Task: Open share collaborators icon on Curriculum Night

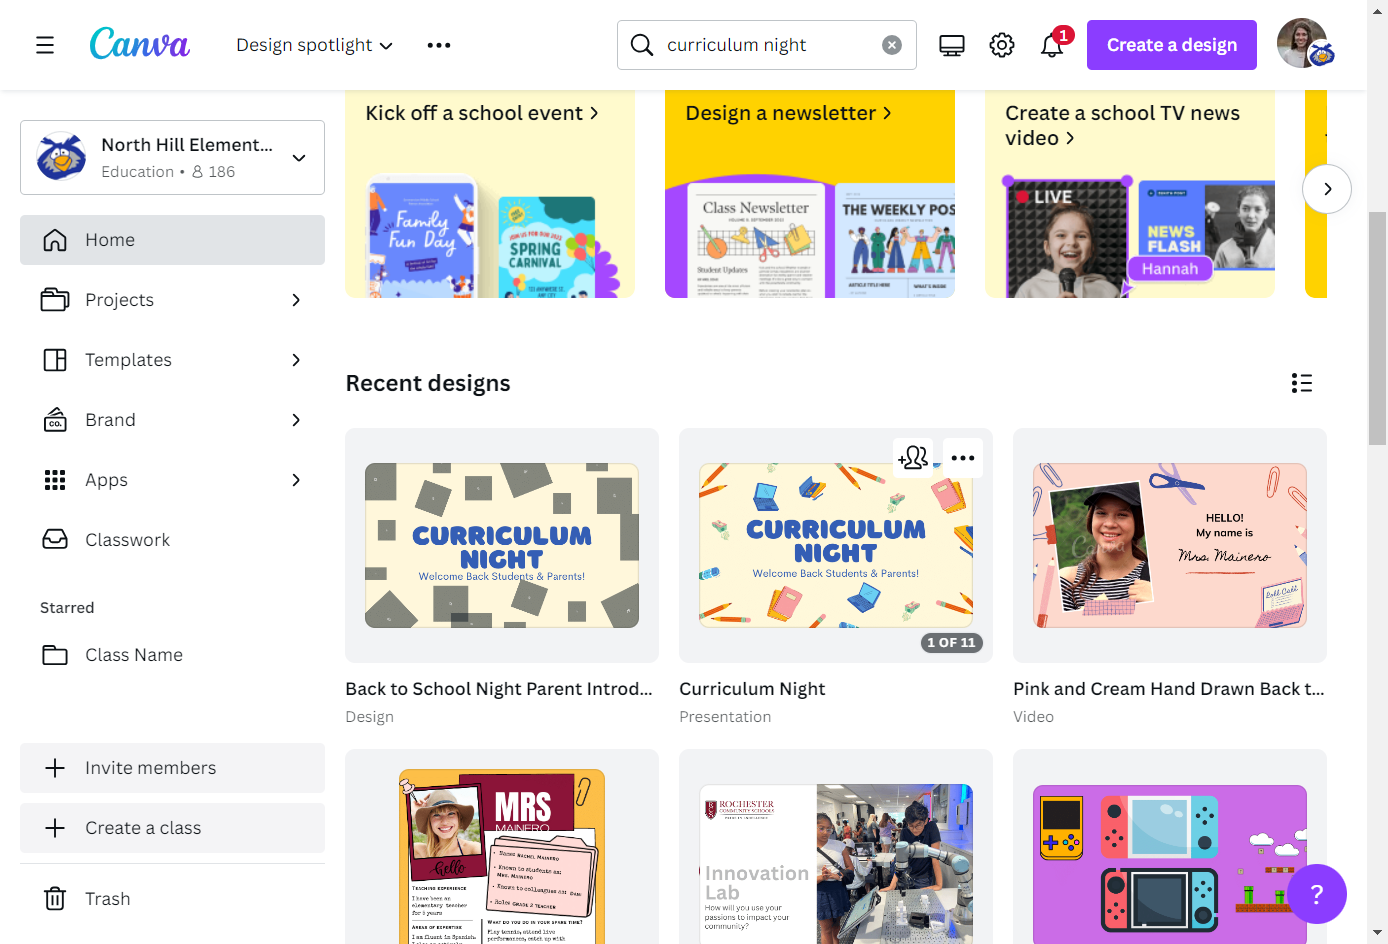Action: [x=913, y=458]
